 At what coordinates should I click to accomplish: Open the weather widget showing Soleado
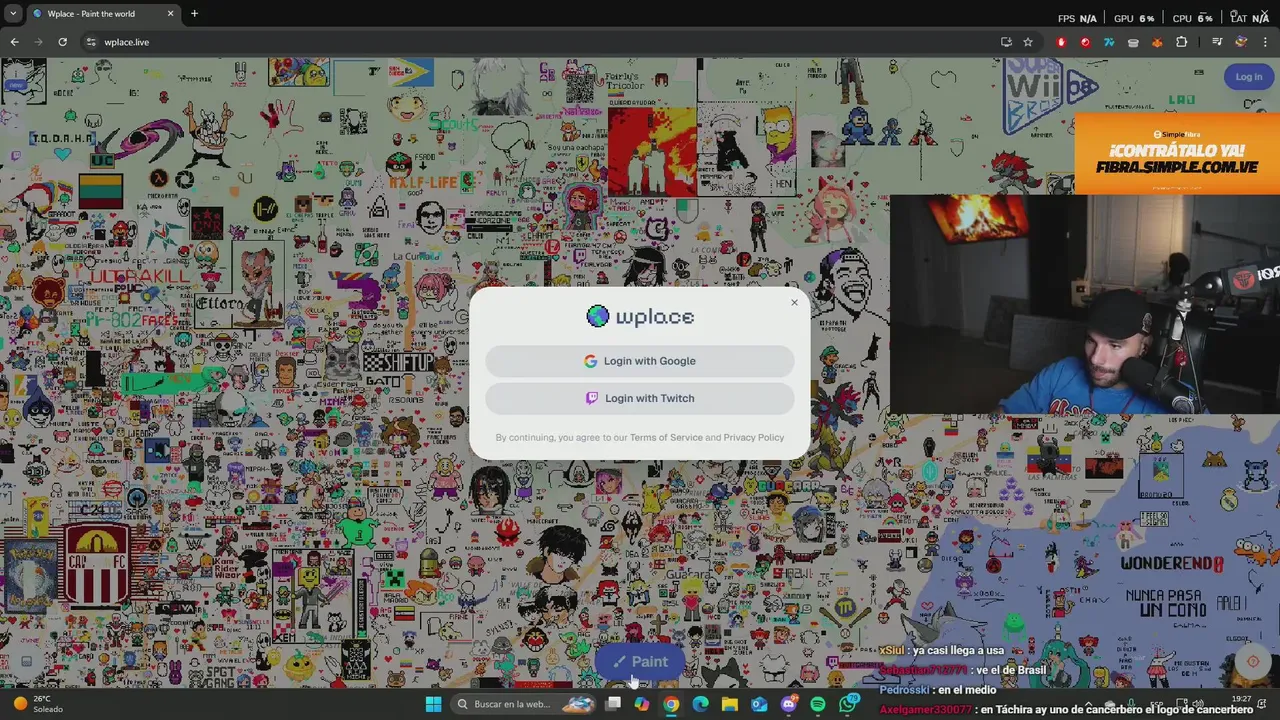pos(36,704)
